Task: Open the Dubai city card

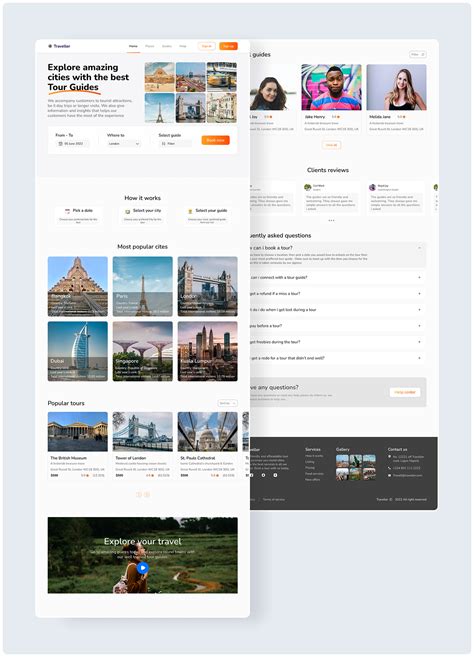Action: [x=78, y=351]
